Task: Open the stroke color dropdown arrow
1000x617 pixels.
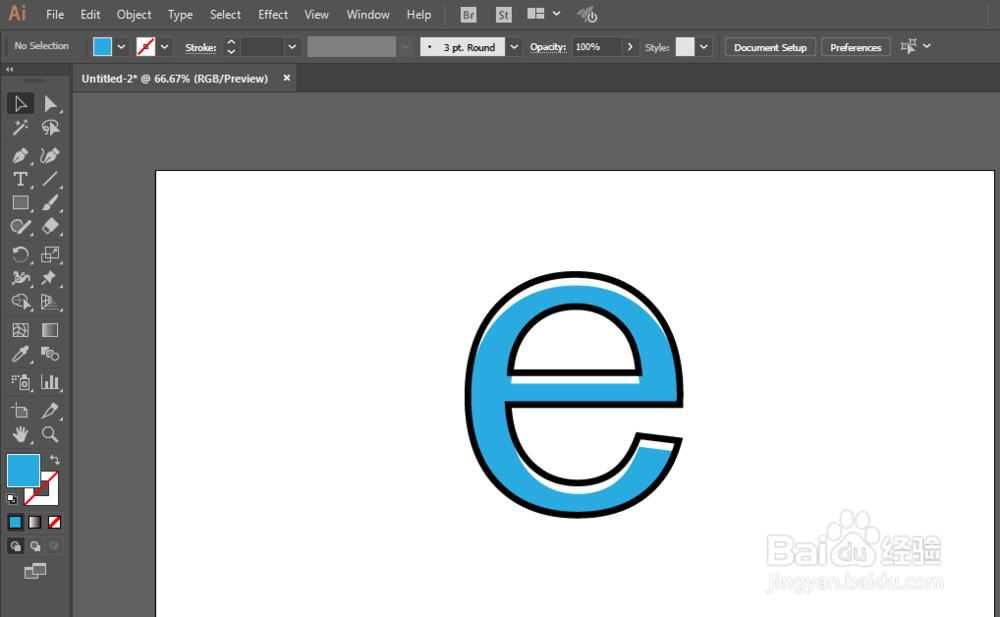Action: 165,47
